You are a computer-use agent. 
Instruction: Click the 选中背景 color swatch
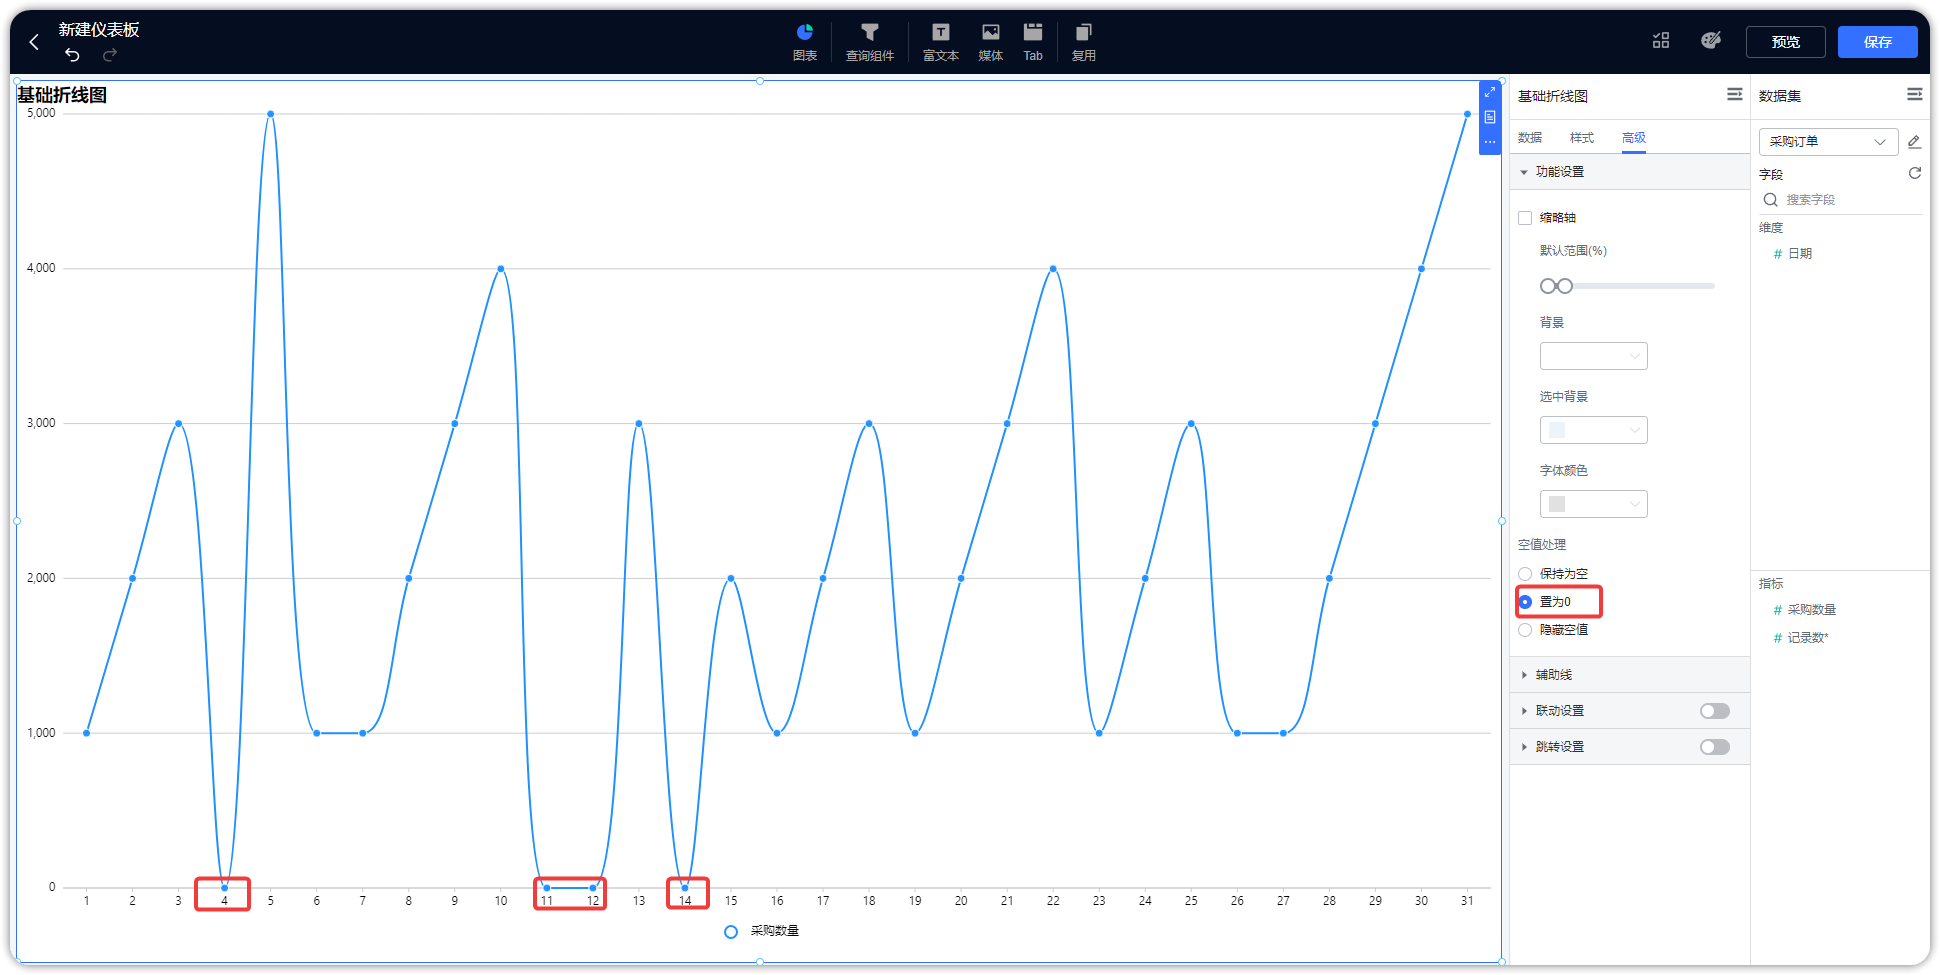pyautogui.click(x=1557, y=430)
